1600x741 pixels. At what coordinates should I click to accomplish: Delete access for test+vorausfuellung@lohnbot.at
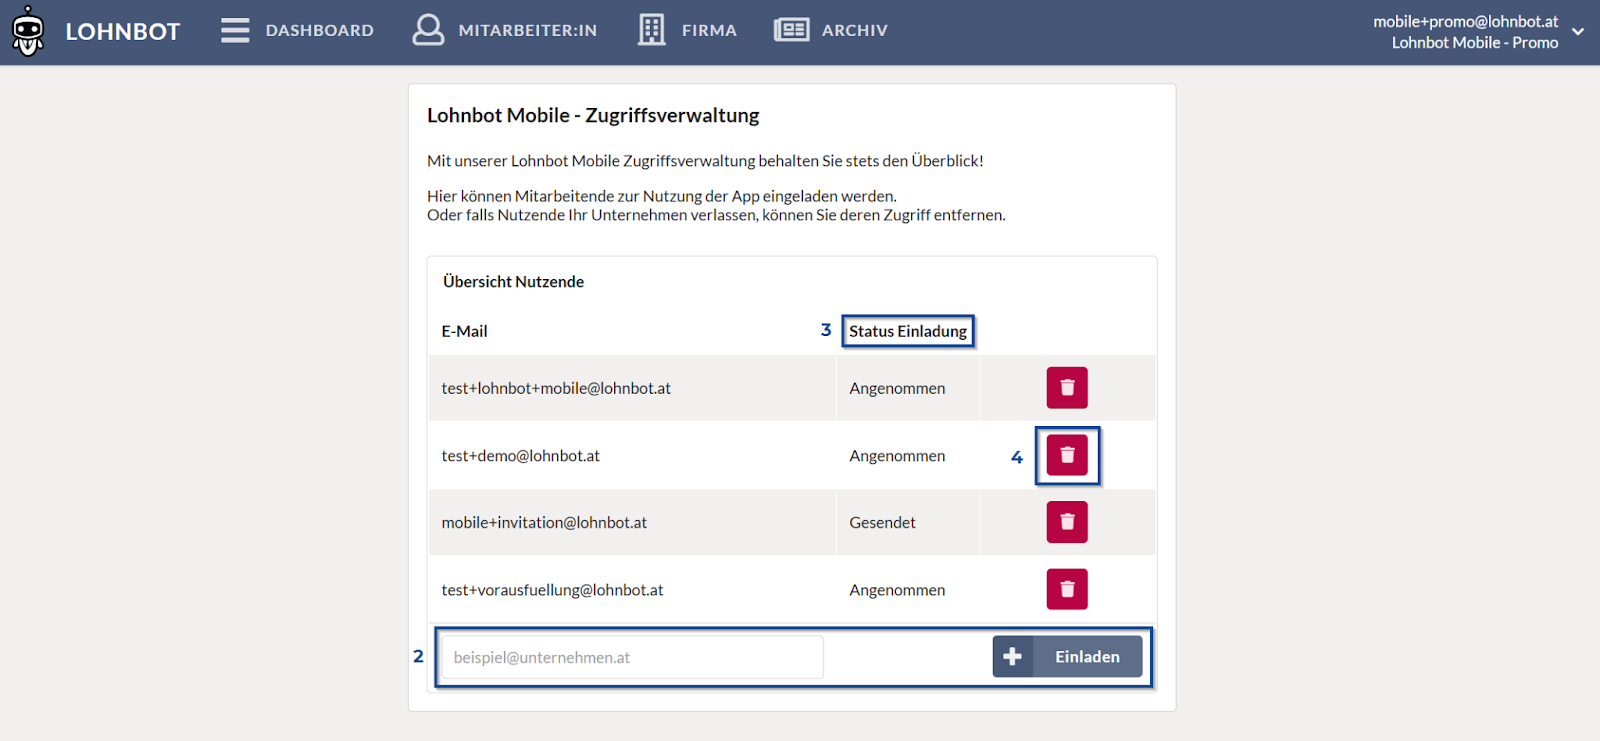[1067, 589]
